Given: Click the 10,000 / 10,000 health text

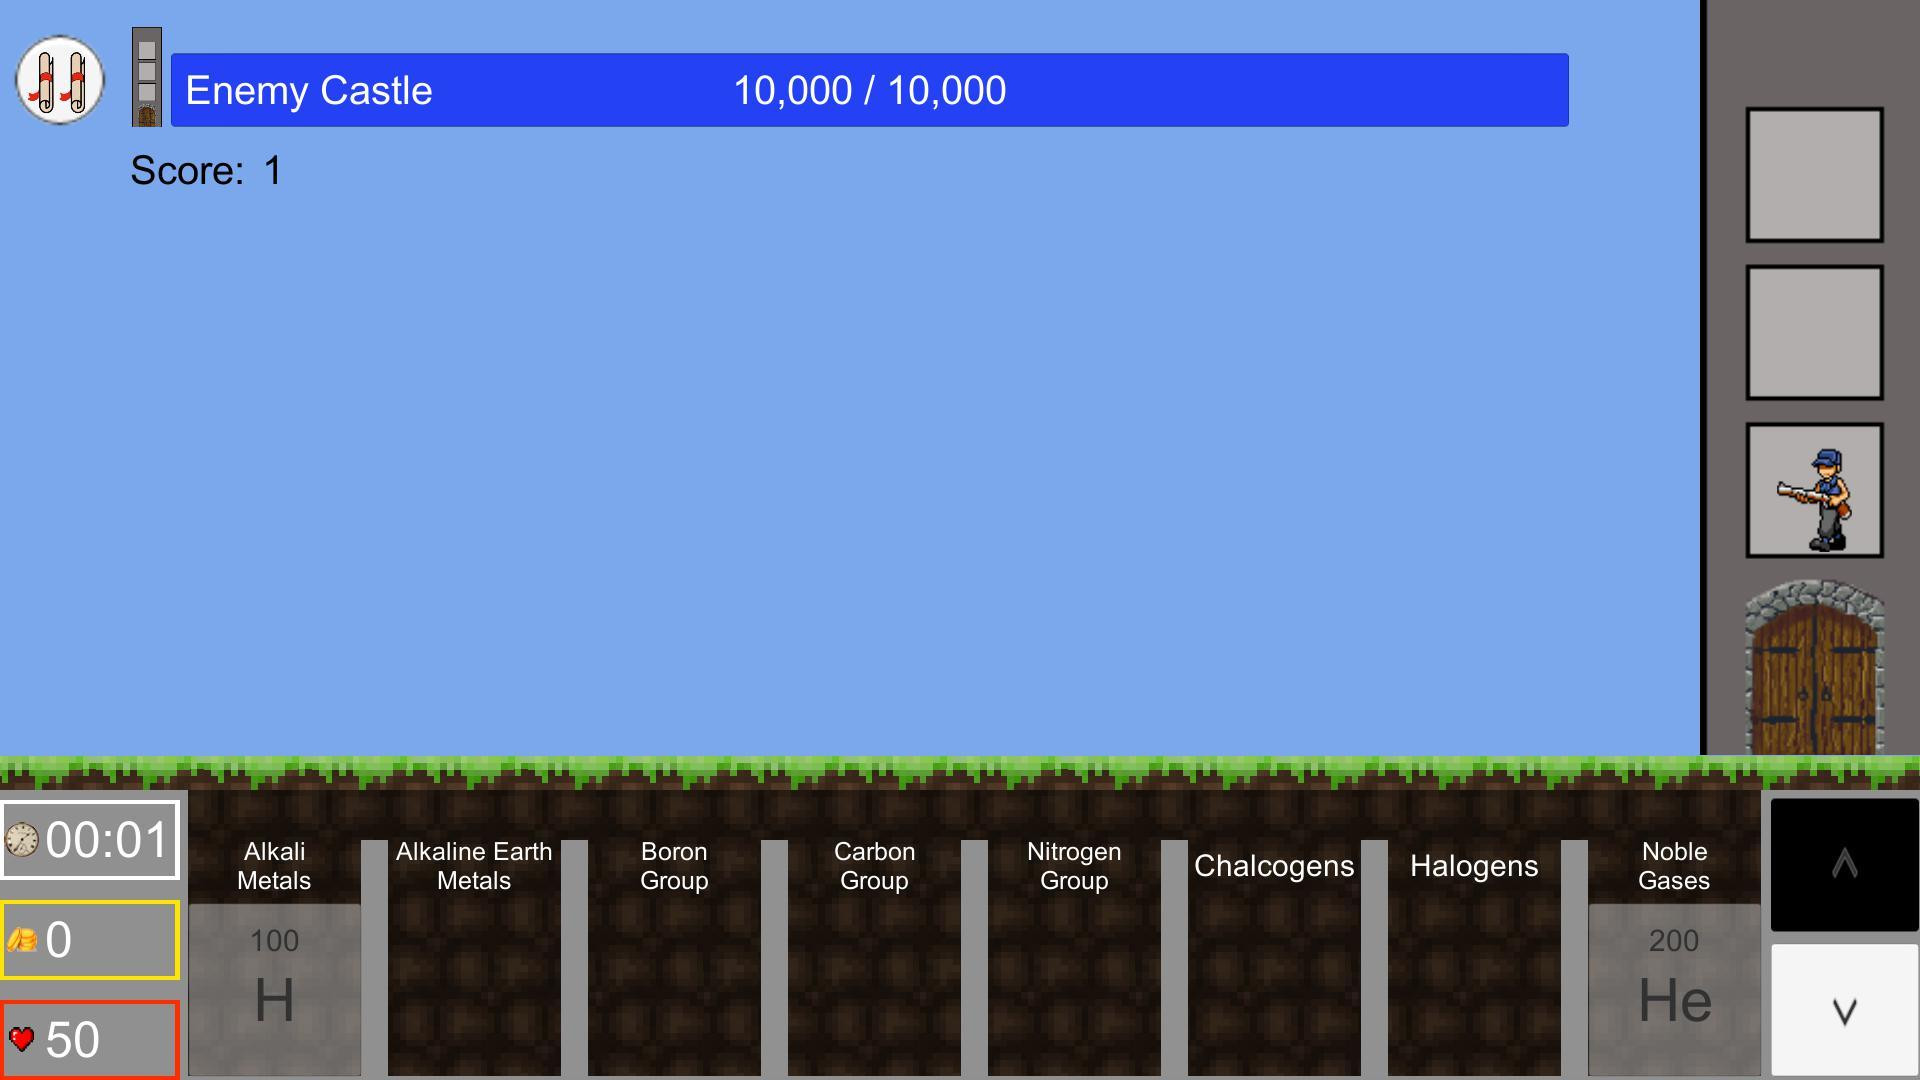Looking at the screenshot, I should [870, 91].
